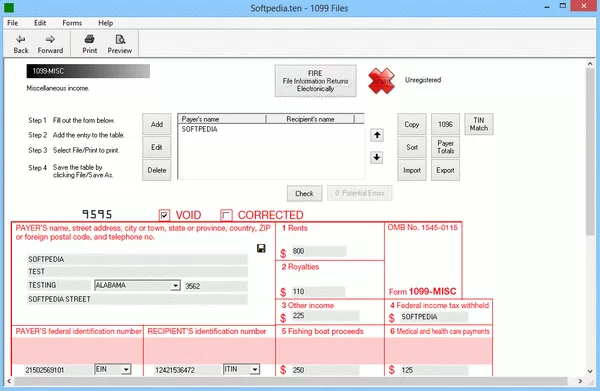Viewport: 600px width, 391px height.
Task: Click the SOFTPEDIA STREET field
Action: [137, 299]
